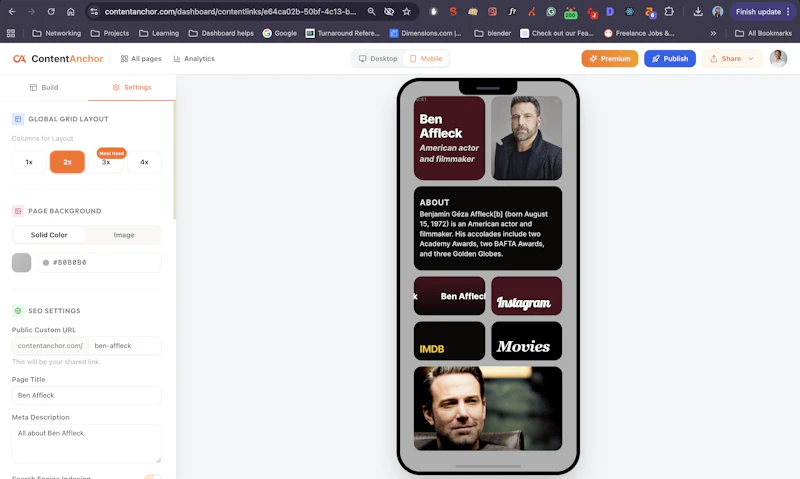Show more bookmarks with the double chevron

[x=713, y=33]
